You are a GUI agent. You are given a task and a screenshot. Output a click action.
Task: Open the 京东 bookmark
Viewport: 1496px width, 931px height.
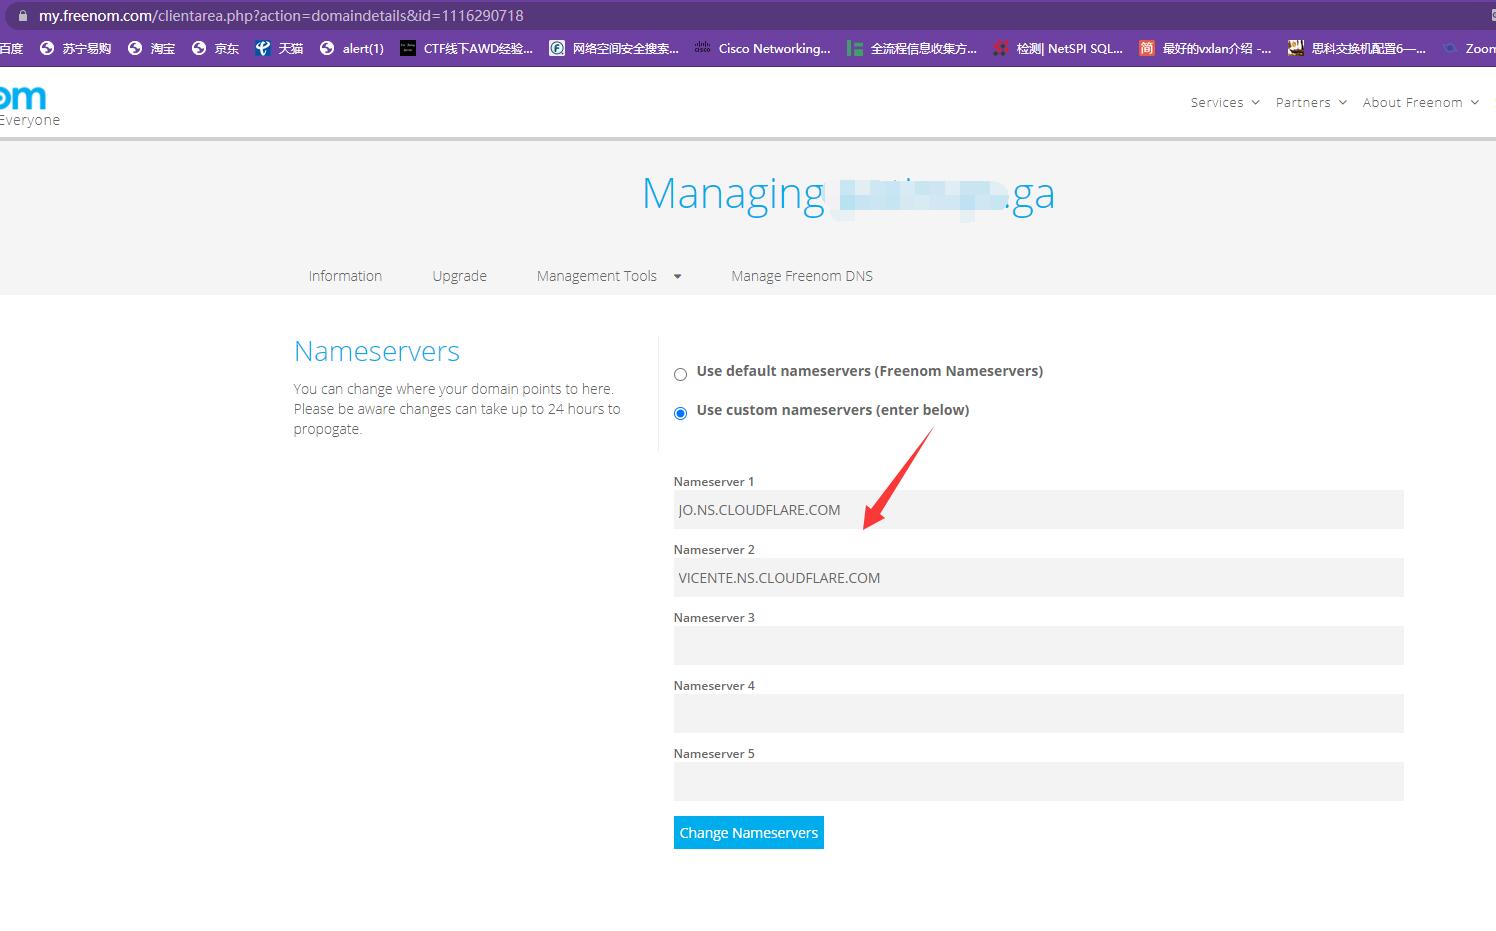point(215,48)
